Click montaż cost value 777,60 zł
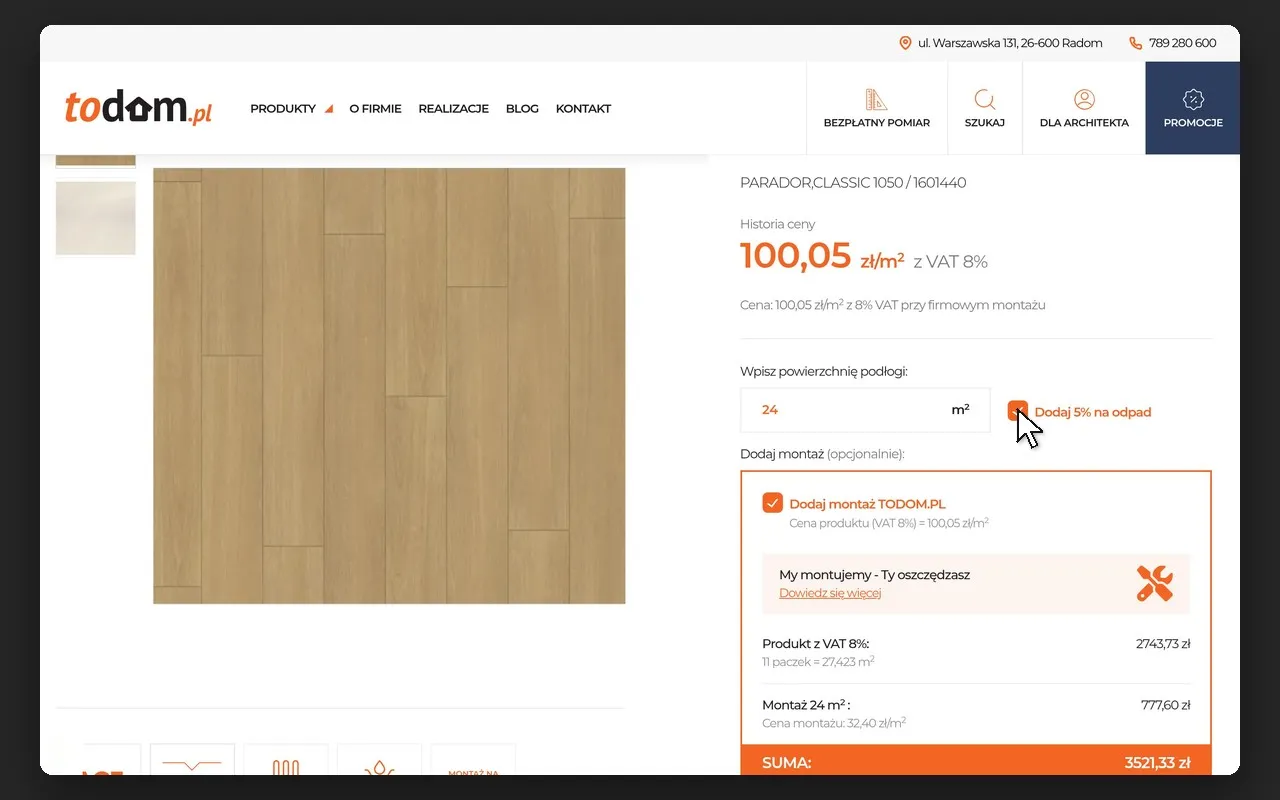 [1165, 705]
